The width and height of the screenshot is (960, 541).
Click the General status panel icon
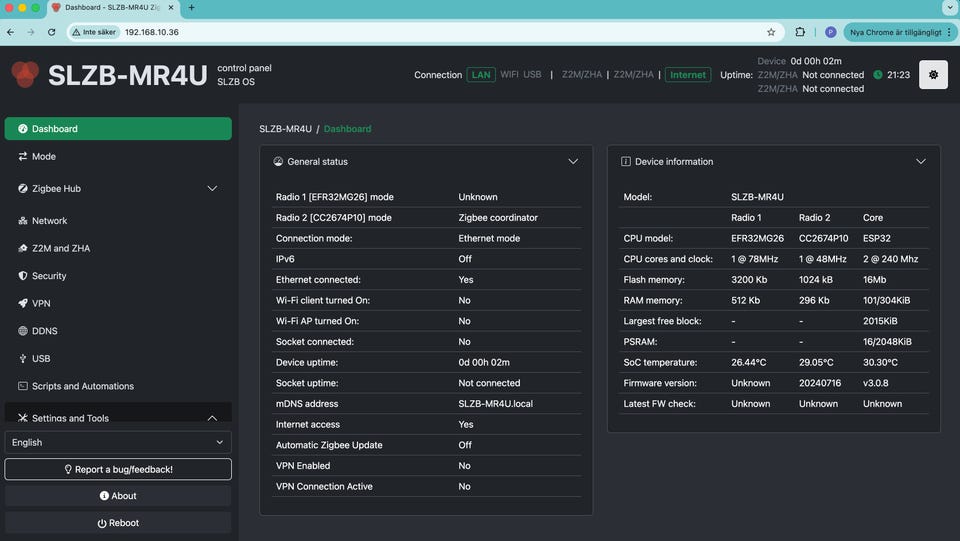pyautogui.click(x=278, y=161)
